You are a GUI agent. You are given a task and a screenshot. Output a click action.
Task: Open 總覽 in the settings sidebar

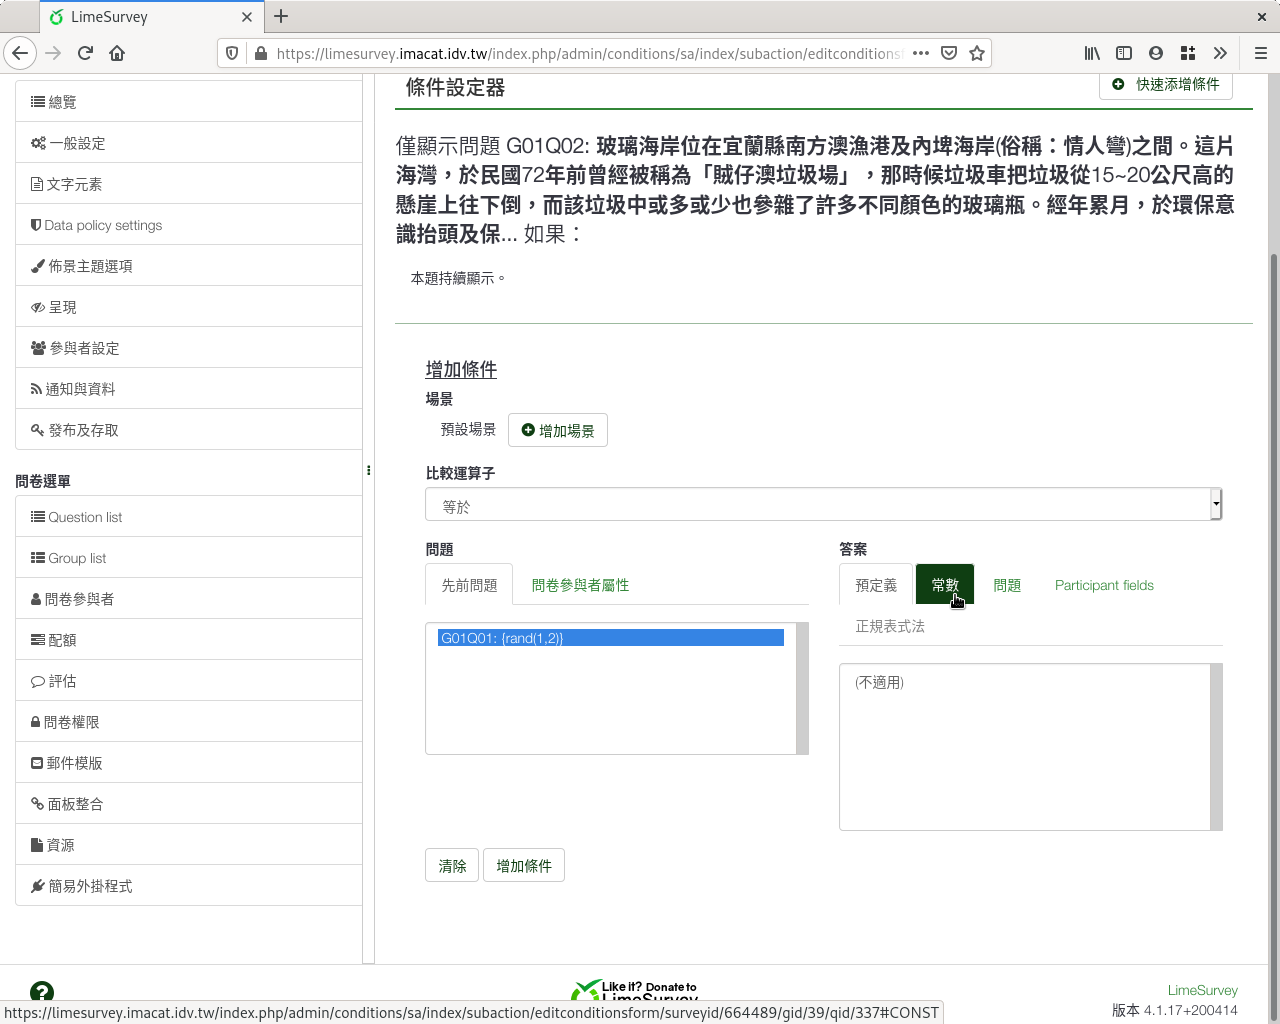[189, 102]
